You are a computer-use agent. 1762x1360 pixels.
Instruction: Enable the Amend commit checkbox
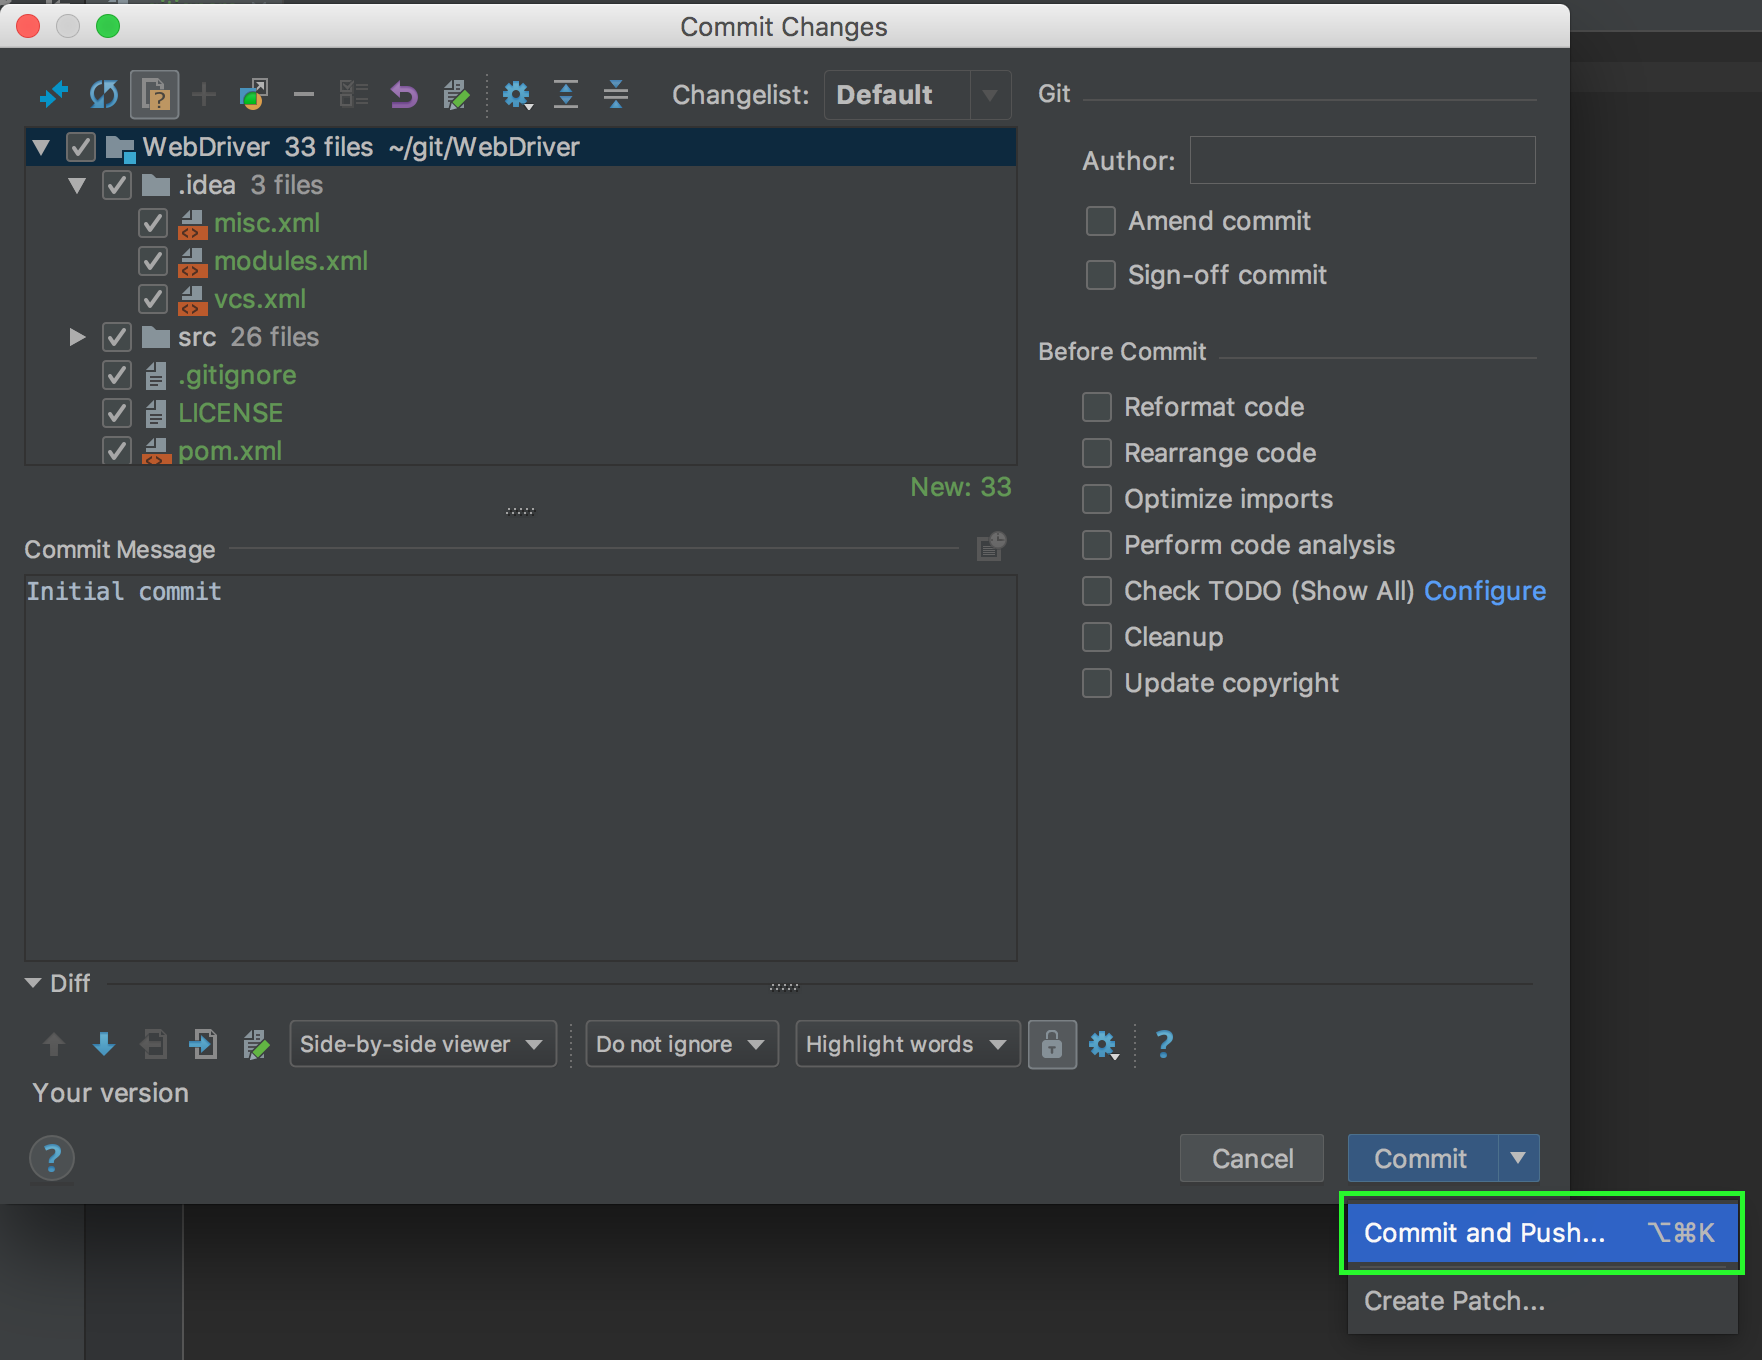(1101, 221)
